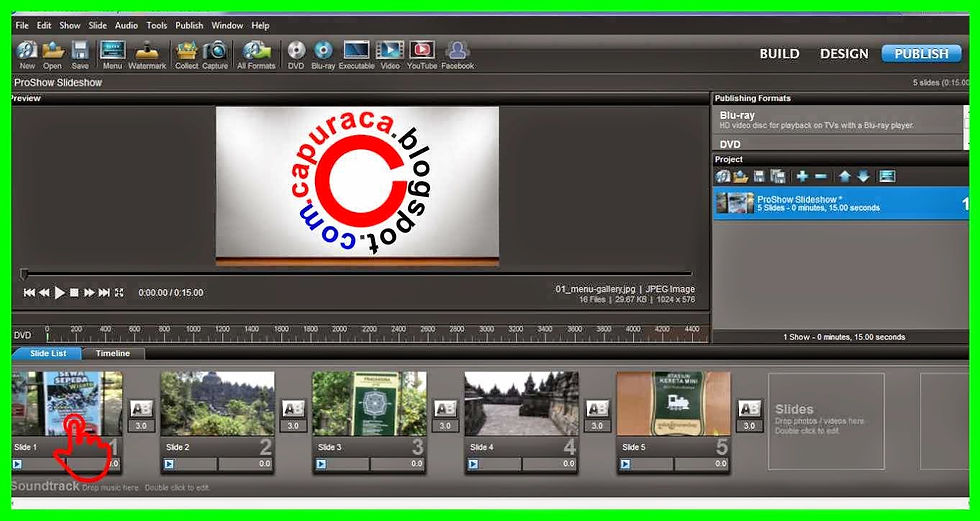Click New project icon in Project panel
This screenshot has width=980, height=521.
click(x=723, y=177)
